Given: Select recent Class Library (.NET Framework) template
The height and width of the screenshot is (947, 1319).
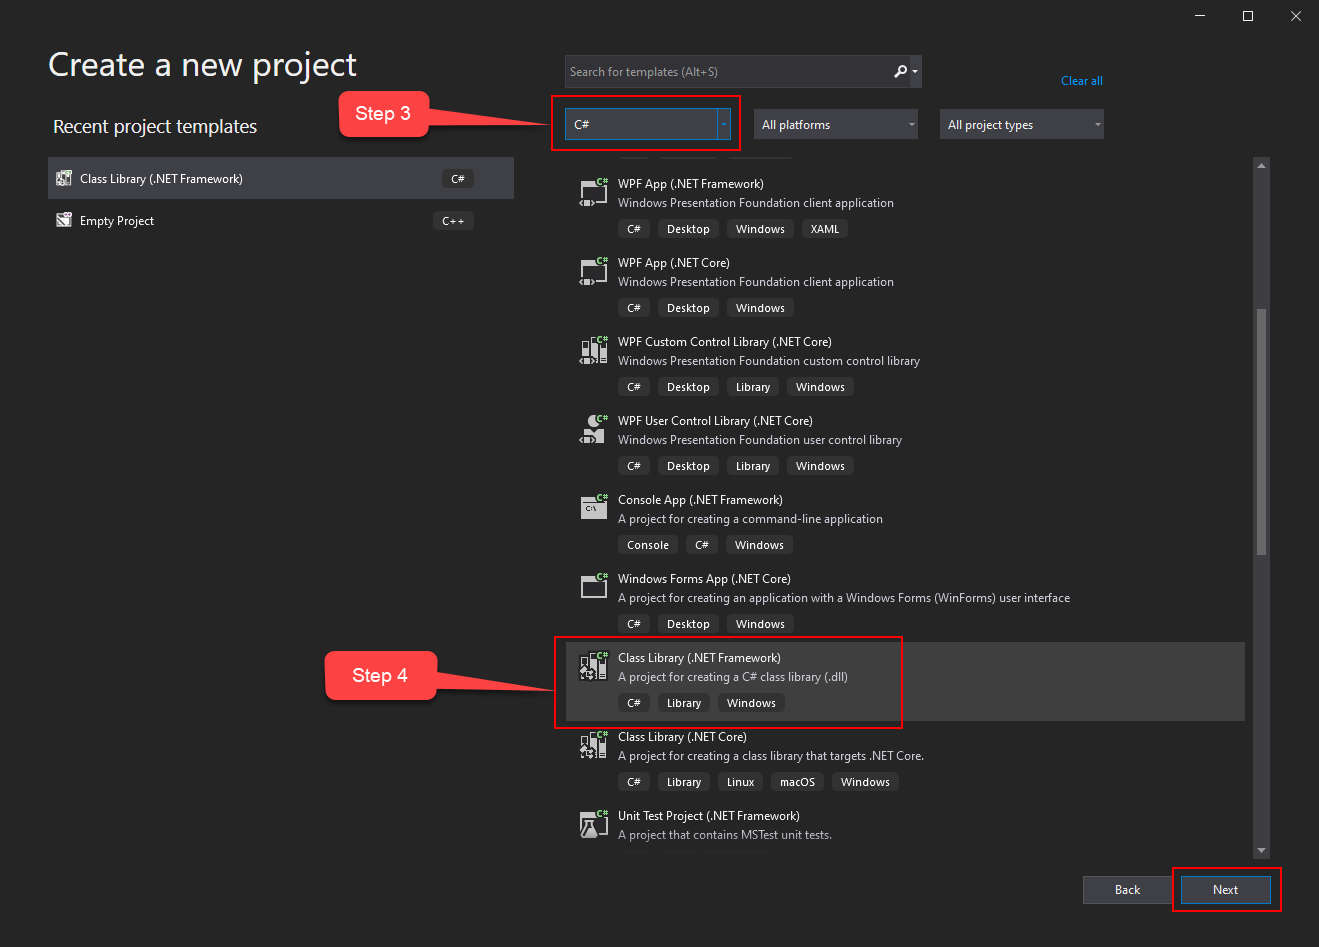Looking at the screenshot, I should pos(281,178).
